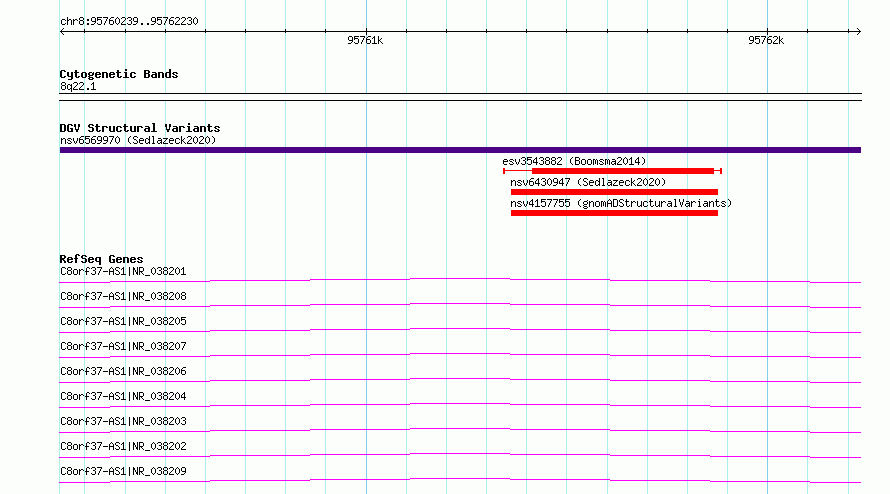This screenshot has width=890, height=494.
Task: Click the 95762k ruler tick label
Action: 766,40
